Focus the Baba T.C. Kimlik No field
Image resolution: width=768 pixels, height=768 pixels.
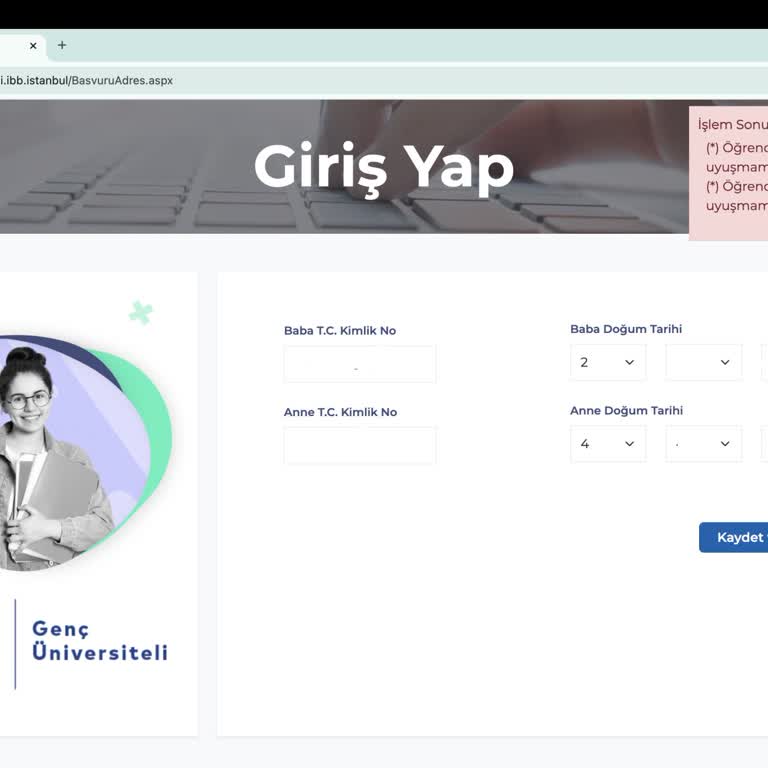[x=360, y=364]
